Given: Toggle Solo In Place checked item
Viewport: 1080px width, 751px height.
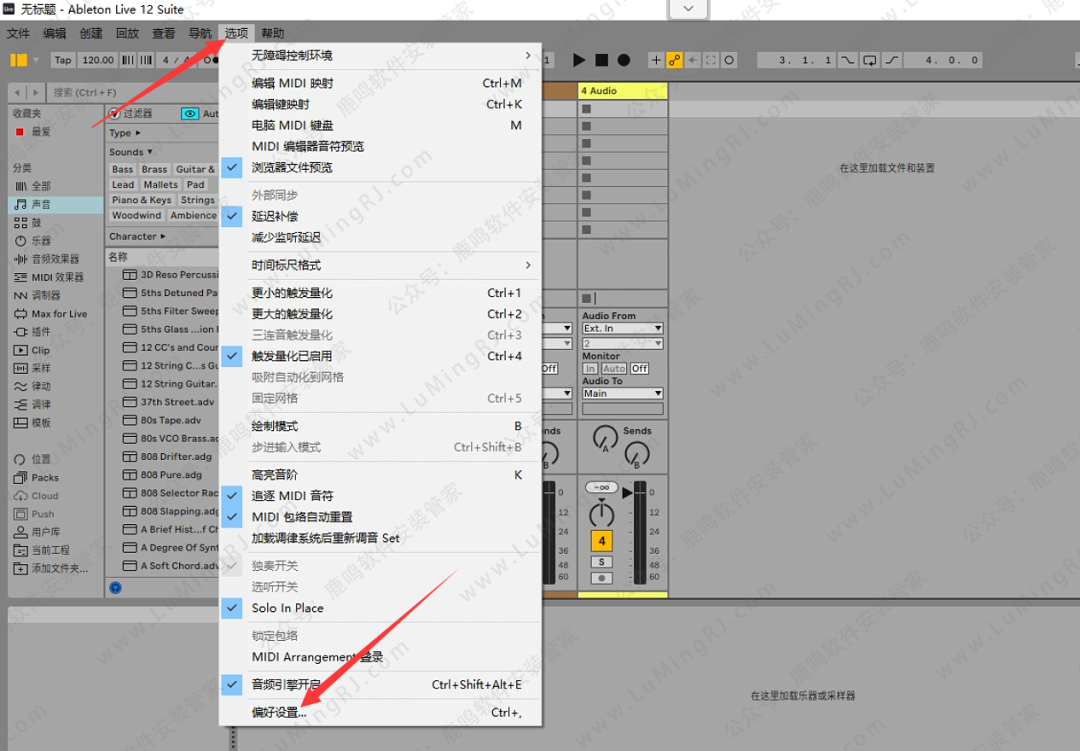Looking at the screenshot, I should (x=380, y=608).
